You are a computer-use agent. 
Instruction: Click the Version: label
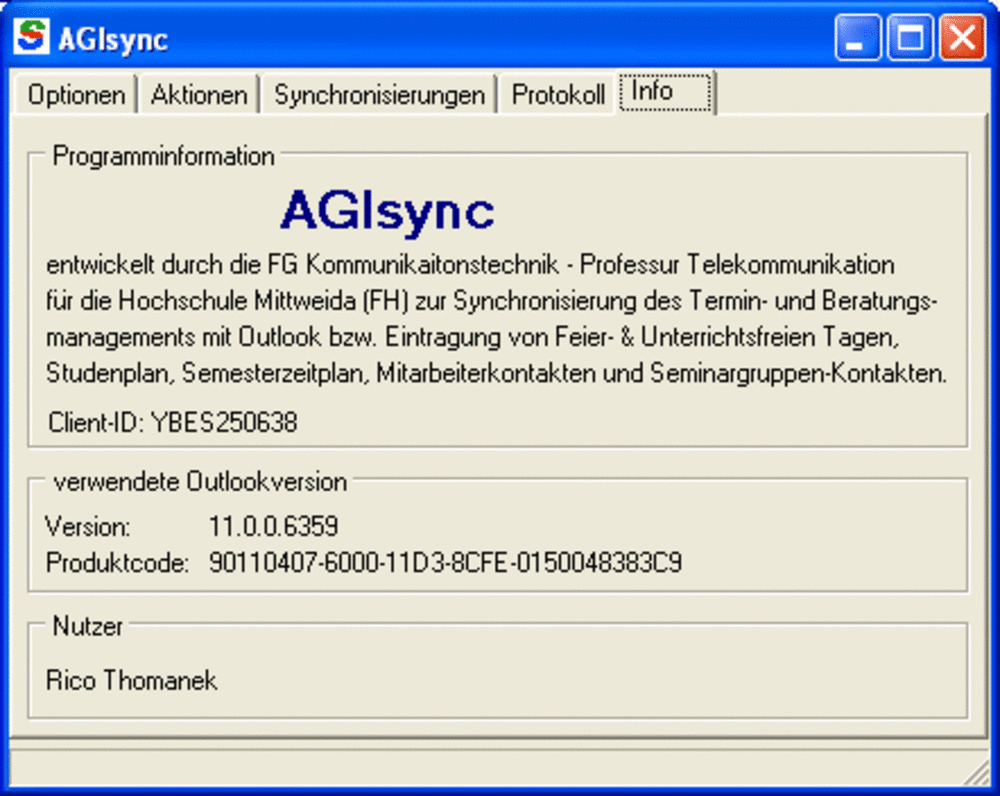point(88,527)
